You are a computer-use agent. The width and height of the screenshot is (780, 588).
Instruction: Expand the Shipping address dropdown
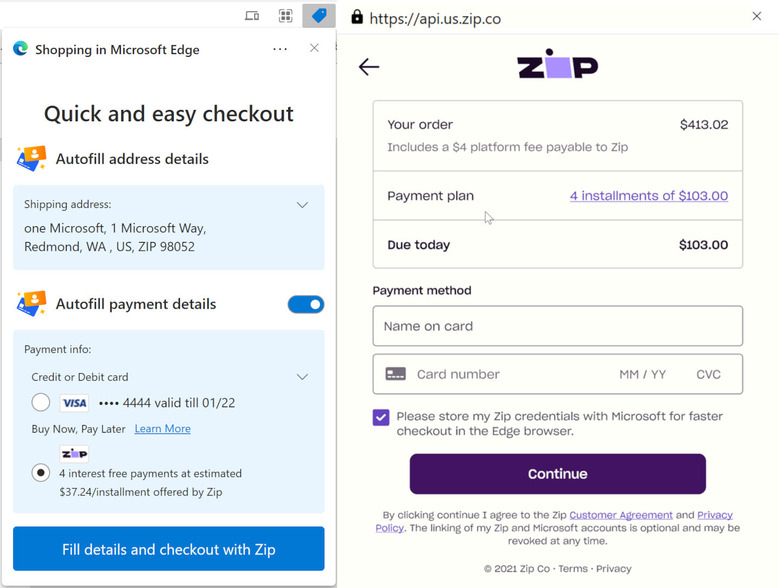302,205
